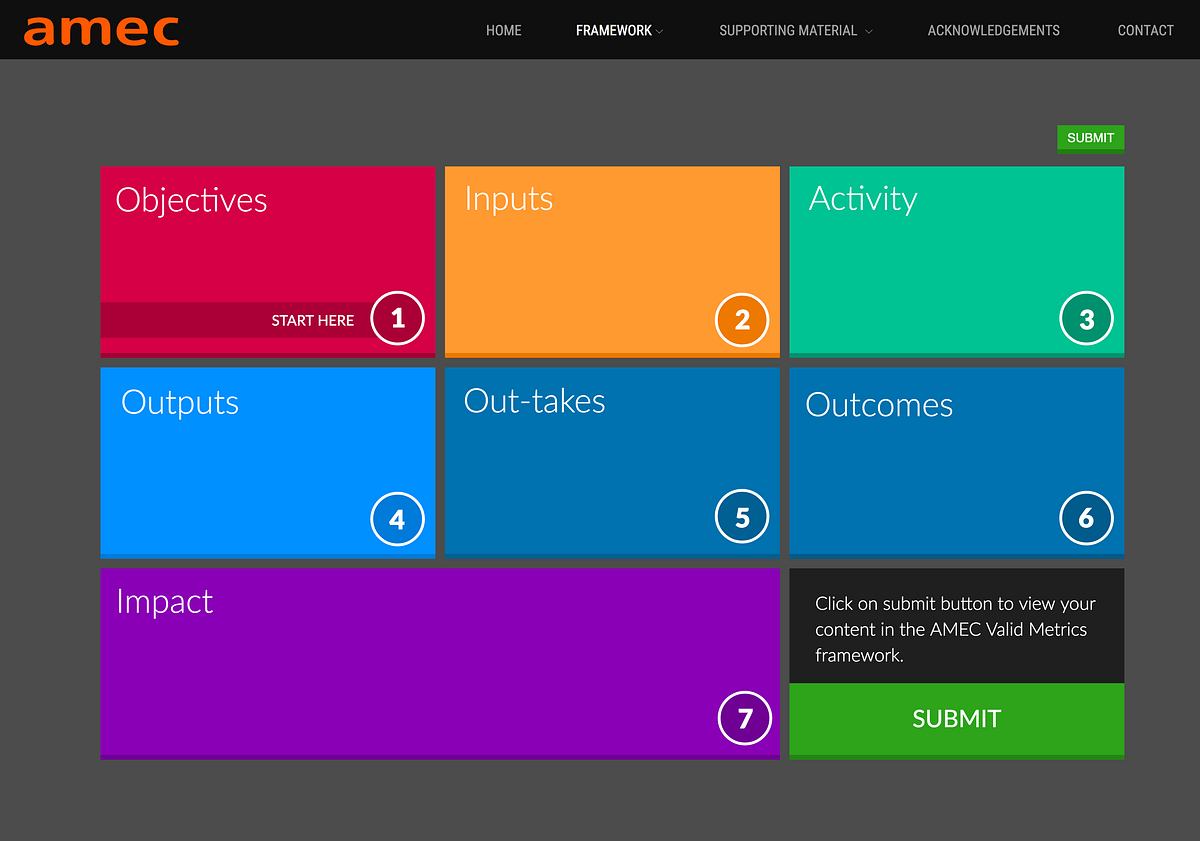Image resolution: width=1200 pixels, height=841 pixels.
Task: Click the submit instructions text
Action: [x=955, y=630]
